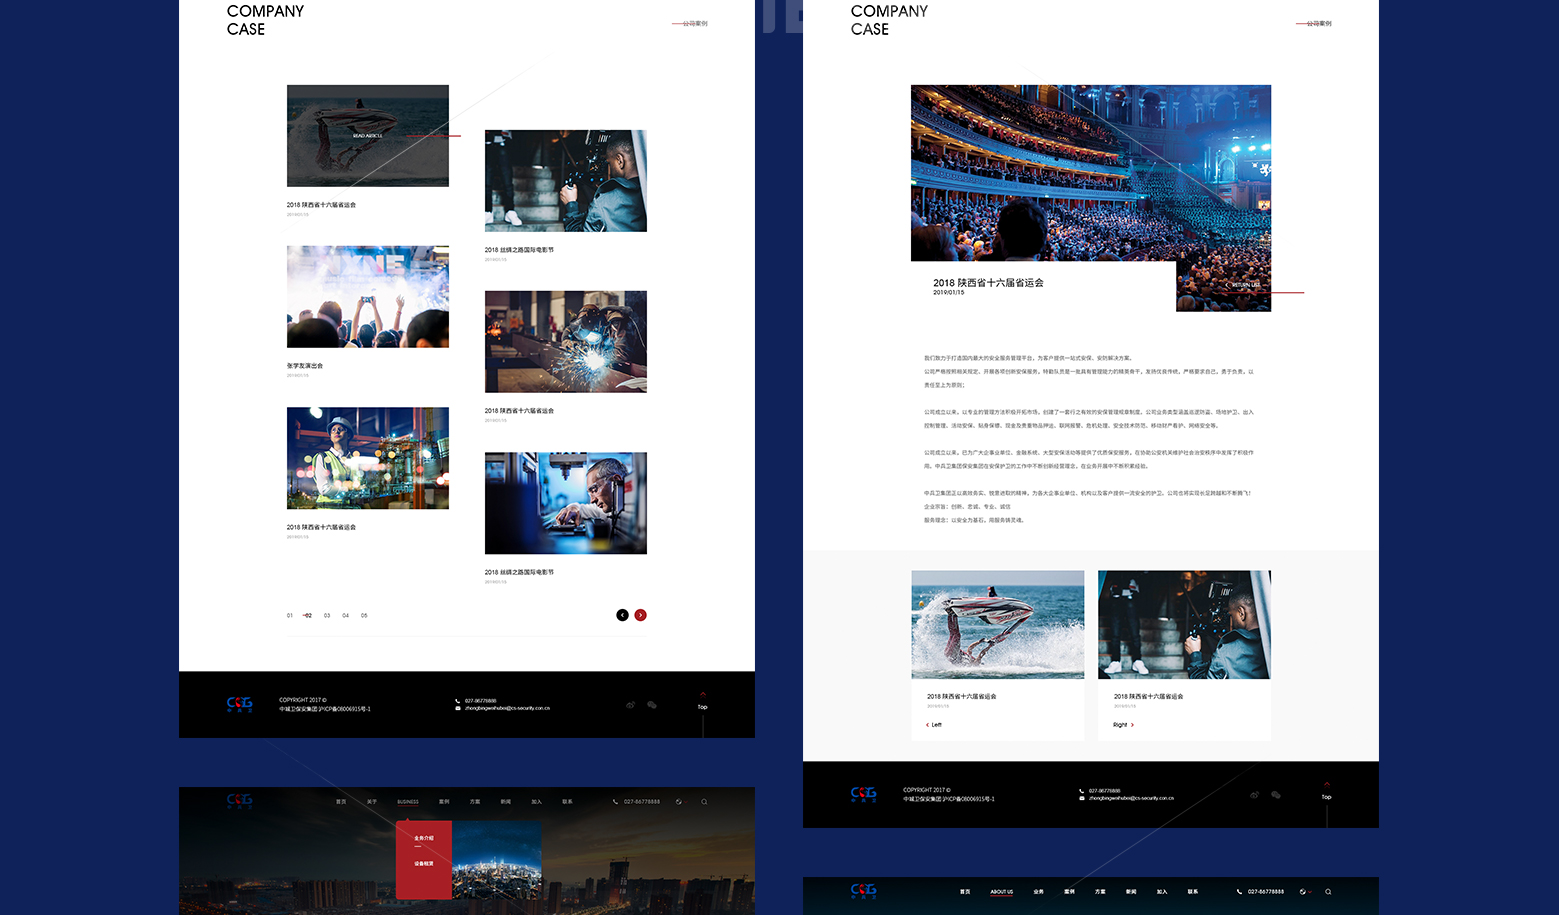Click the Weibo icon in left footer

coord(631,705)
